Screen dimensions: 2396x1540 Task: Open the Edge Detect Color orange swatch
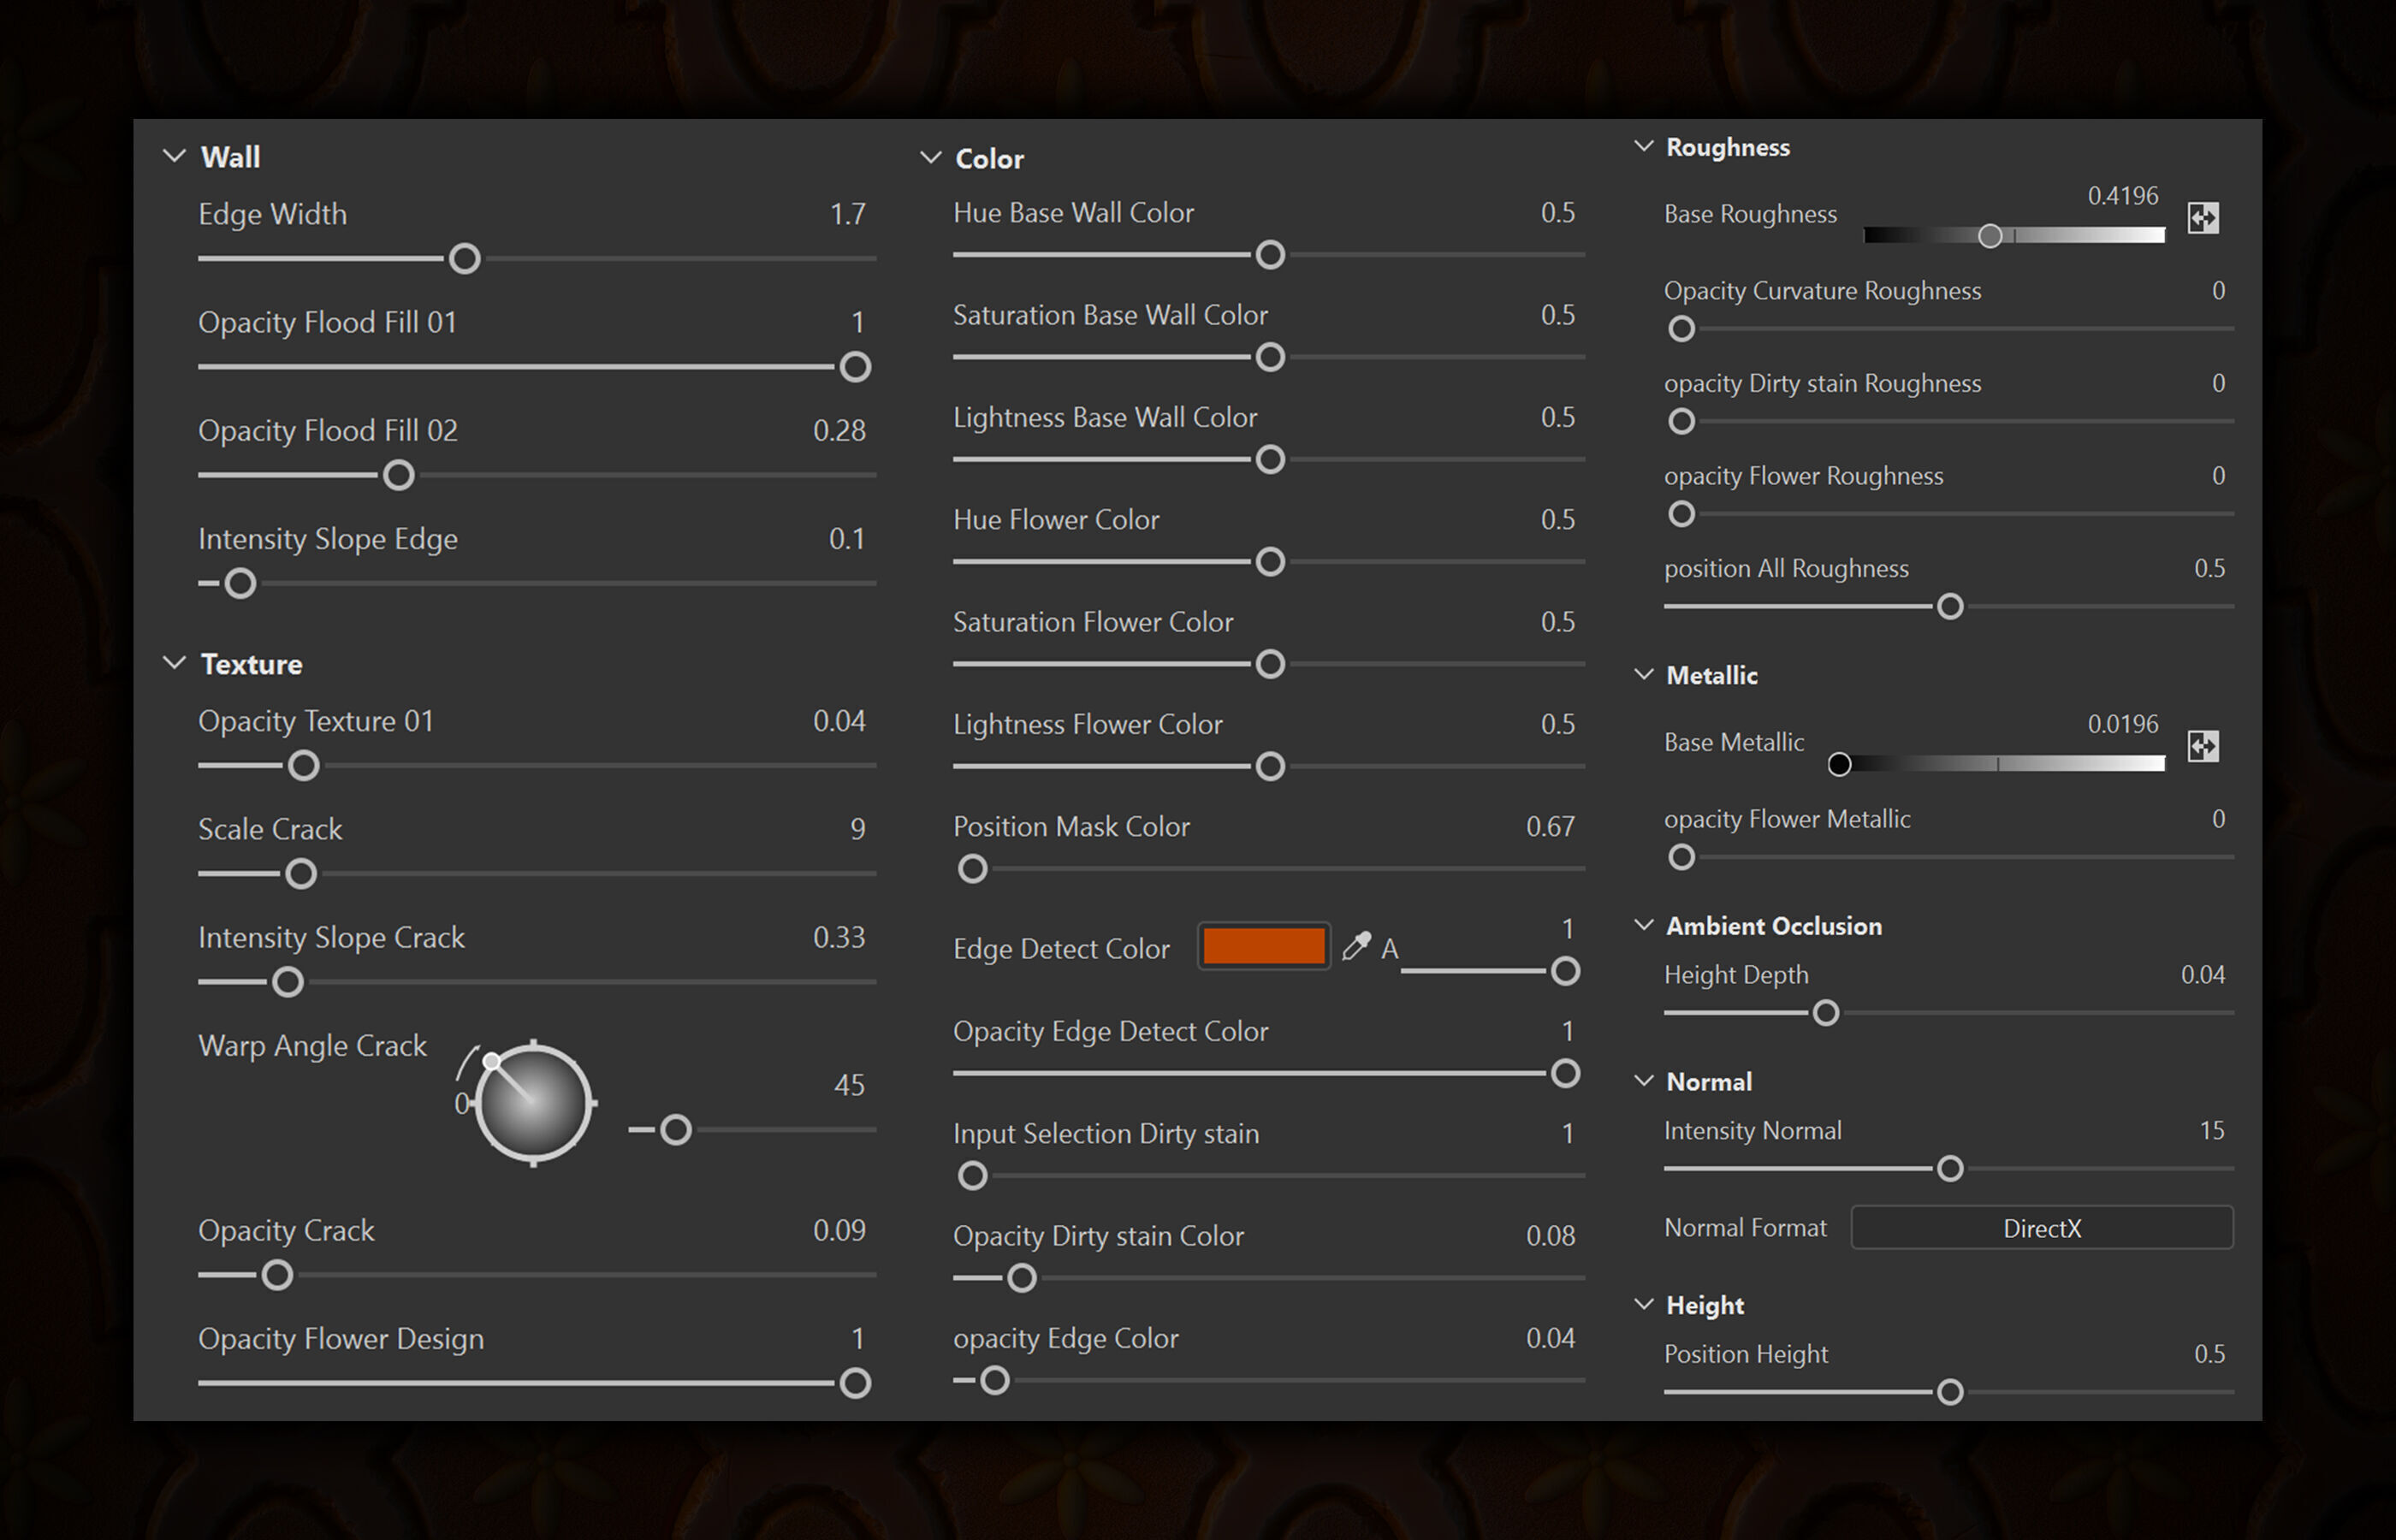point(1264,946)
